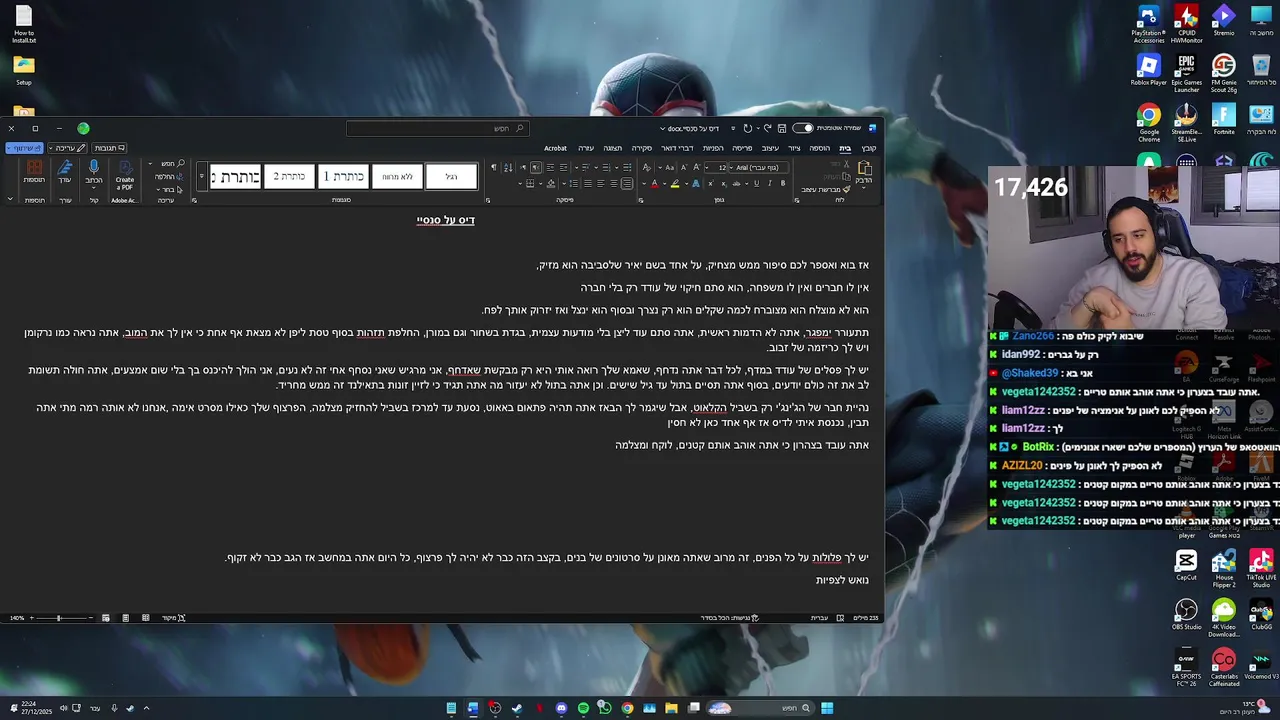Click the Sort A-Z icon

pyautogui.click(x=508, y=168)
